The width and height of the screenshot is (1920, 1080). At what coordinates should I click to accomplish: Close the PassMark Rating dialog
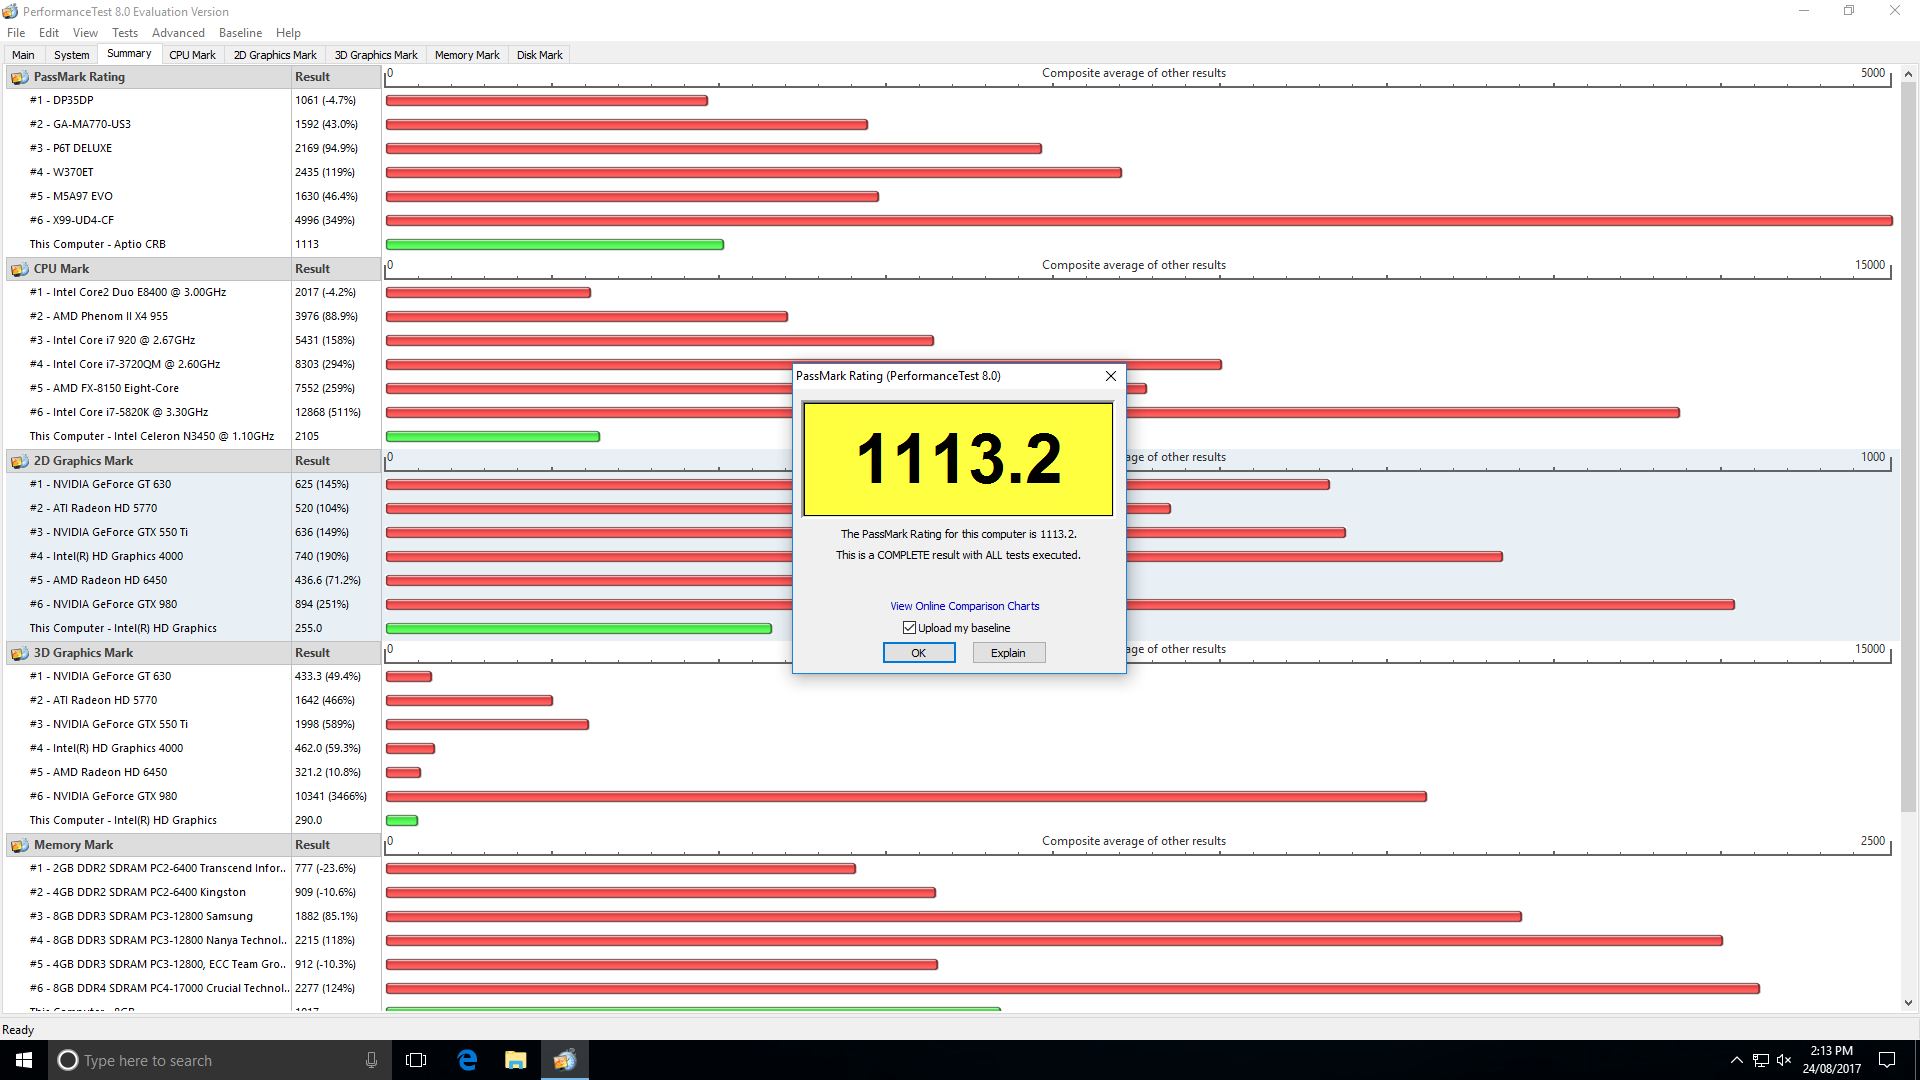coord(1110,376)
